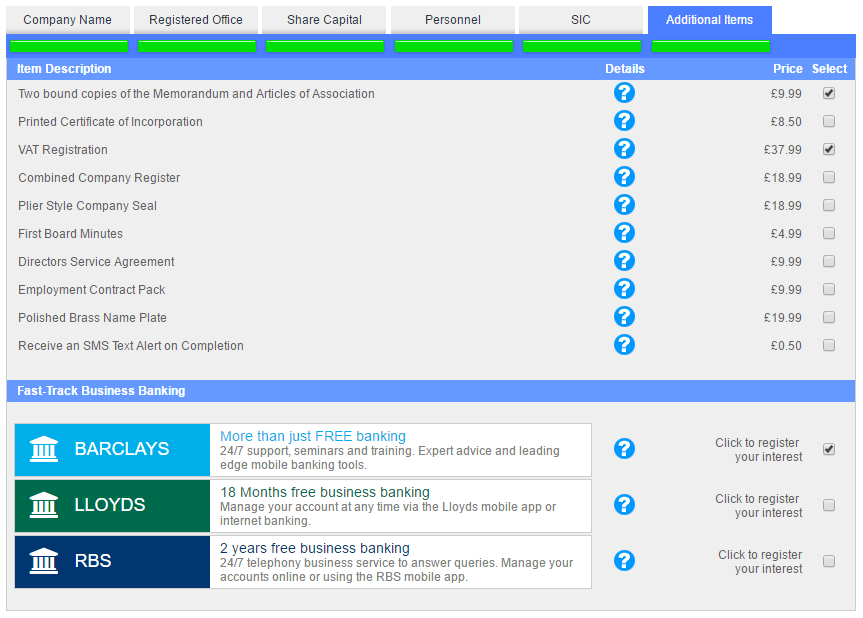Open RBS banking offer details icon

pyautogui.click(x=624, y=561)
